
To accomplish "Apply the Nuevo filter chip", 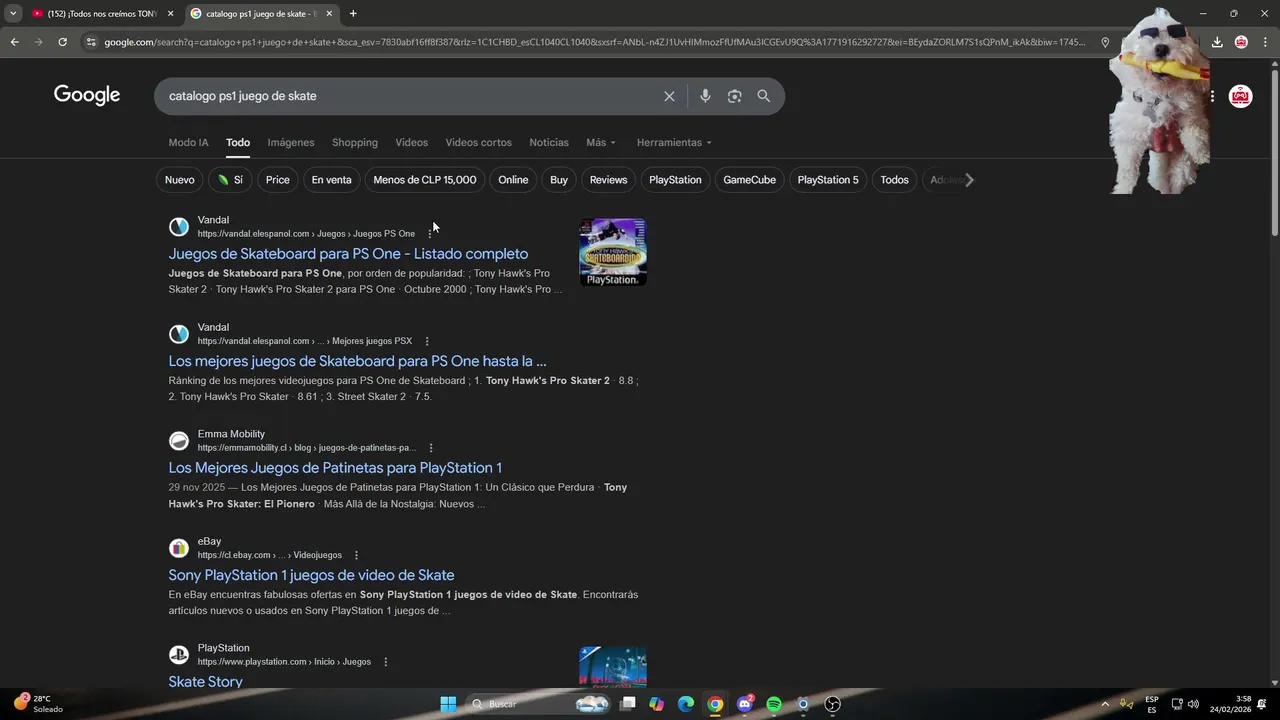I will pos(180,180).
